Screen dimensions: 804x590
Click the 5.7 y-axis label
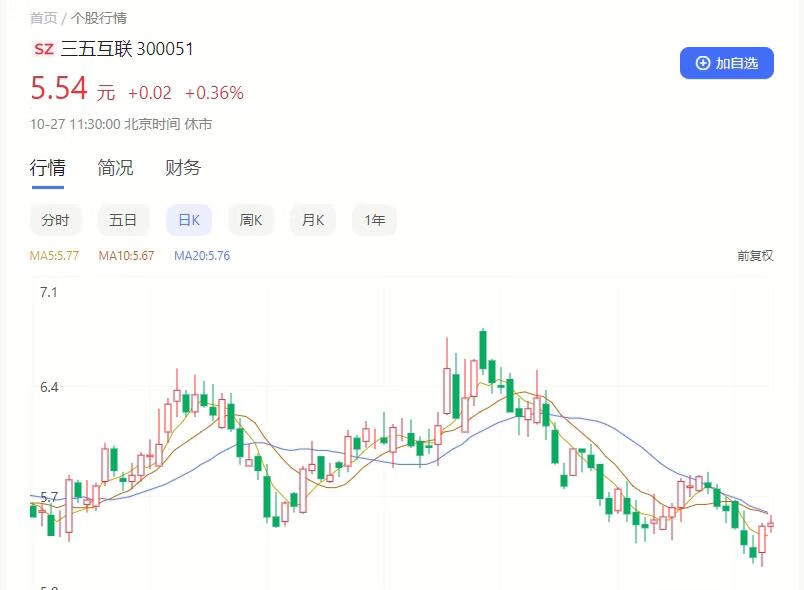tap(49, 497)
